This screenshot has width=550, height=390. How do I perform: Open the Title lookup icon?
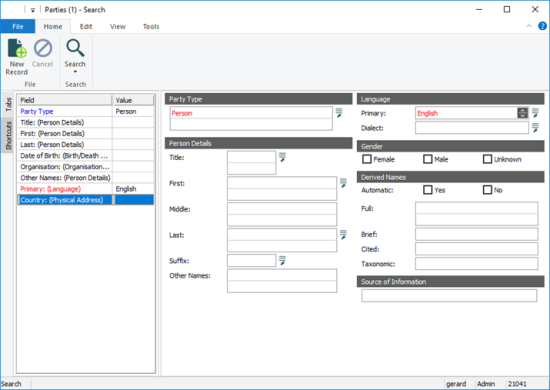[282, 157]
